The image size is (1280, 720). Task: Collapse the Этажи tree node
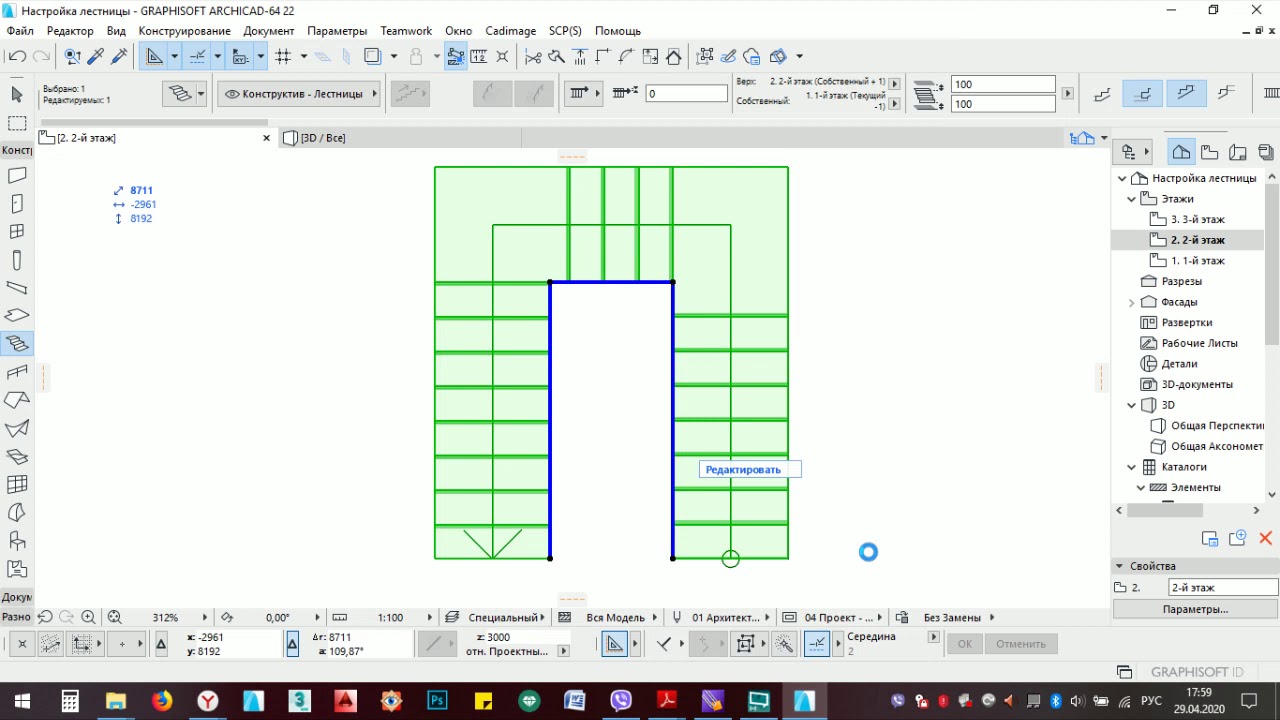[x=1132, y=199]
